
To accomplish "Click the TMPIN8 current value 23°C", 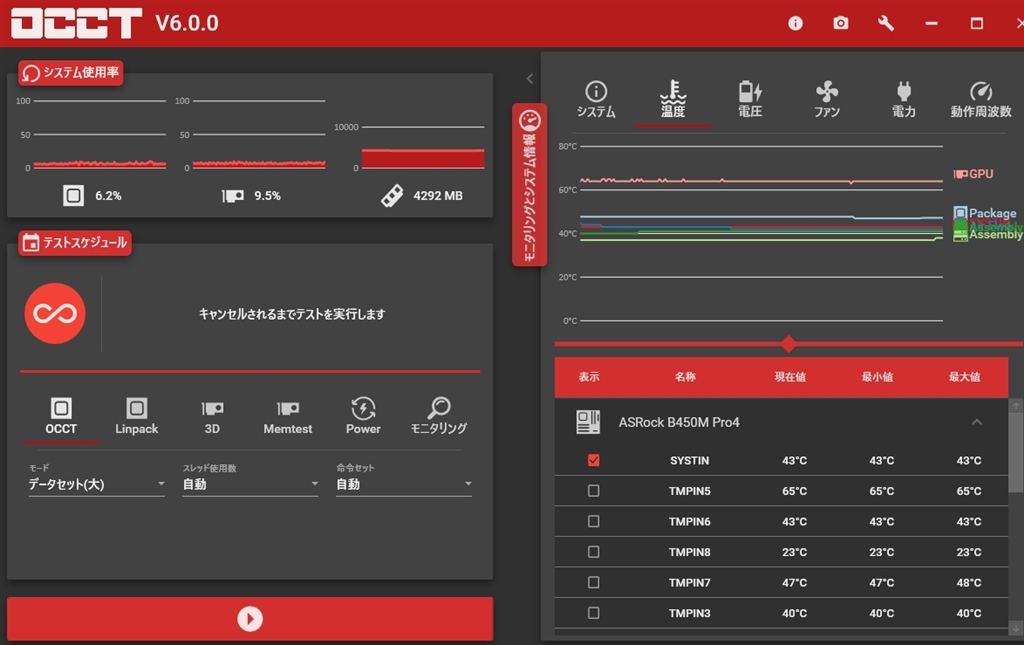I will click(x=795, y=552).
